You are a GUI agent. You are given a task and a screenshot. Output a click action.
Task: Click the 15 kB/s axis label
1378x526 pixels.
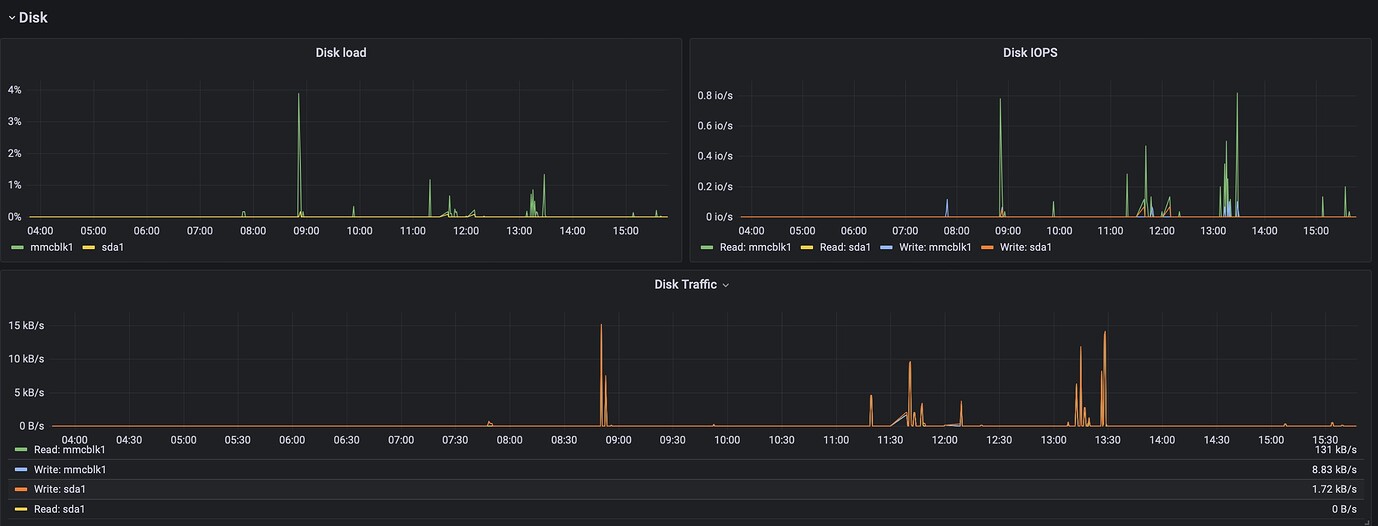click(26, 326)
